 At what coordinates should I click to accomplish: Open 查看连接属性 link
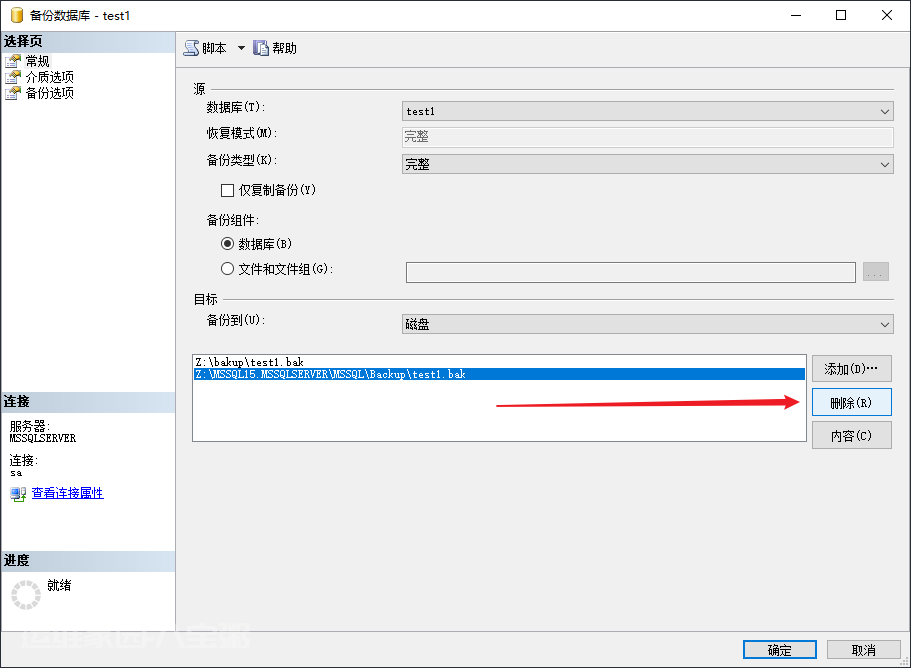coord(67,493)
